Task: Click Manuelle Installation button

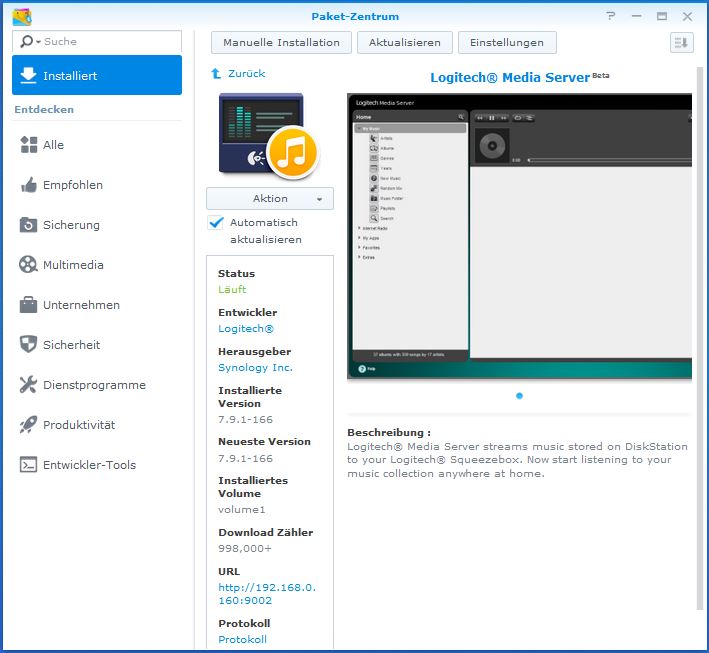Action: coord(281,43)
